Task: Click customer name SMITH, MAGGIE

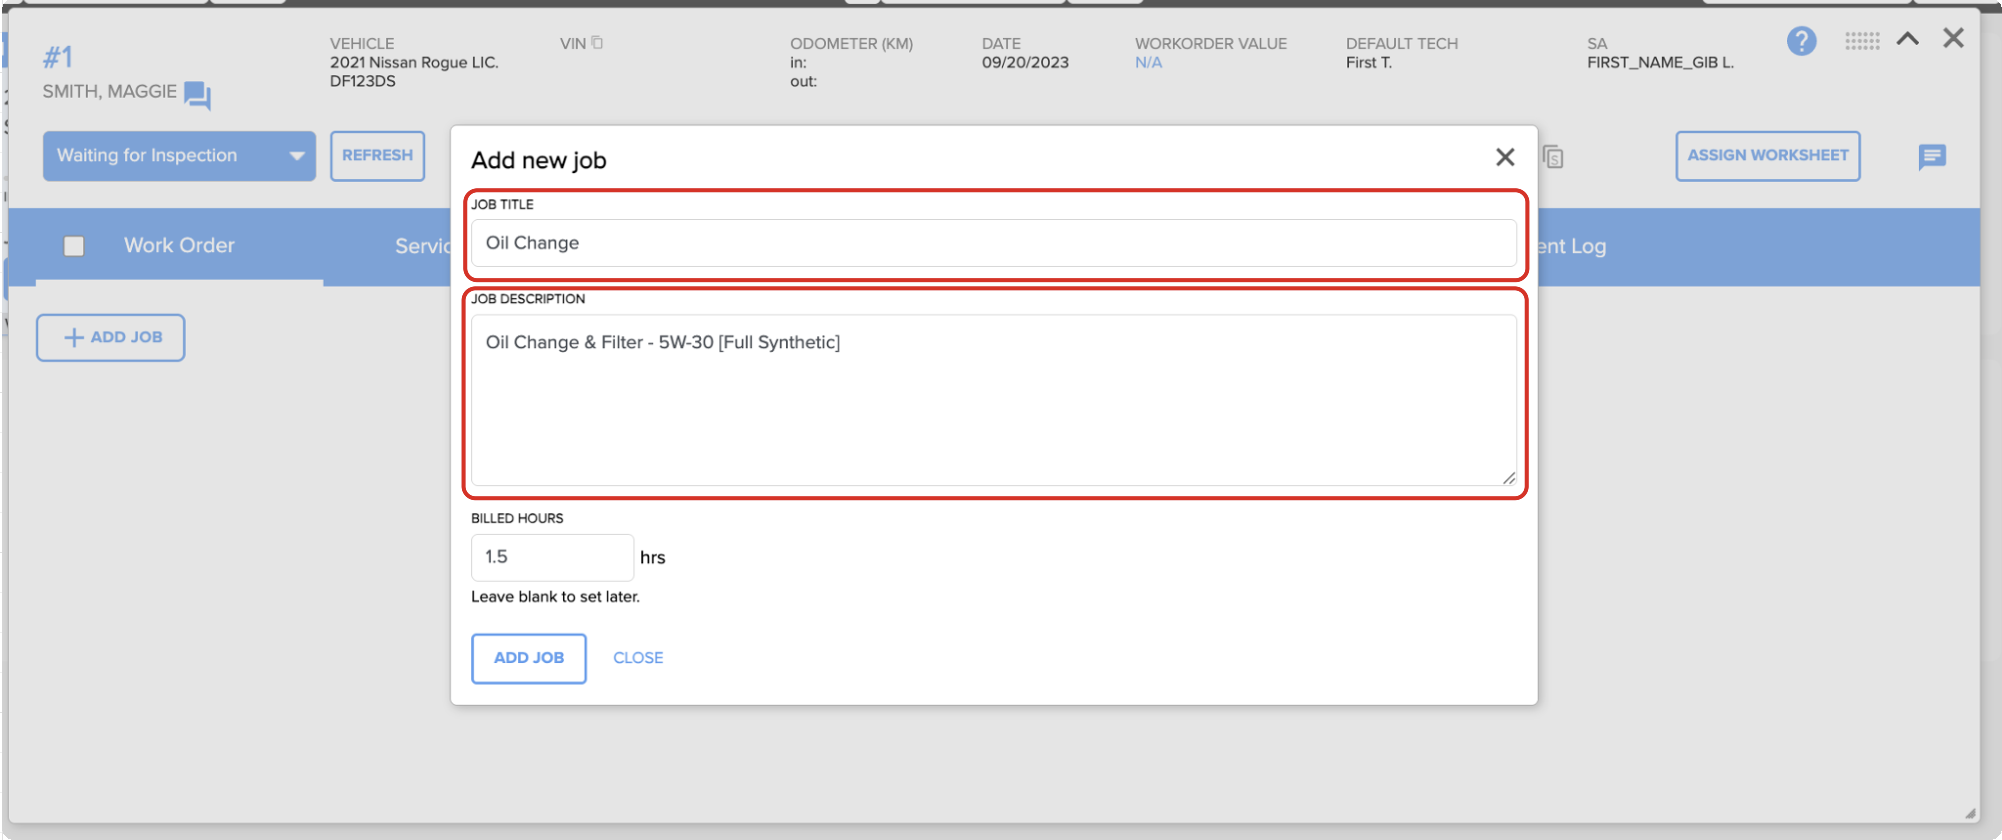Action: [x=110, y=92]
